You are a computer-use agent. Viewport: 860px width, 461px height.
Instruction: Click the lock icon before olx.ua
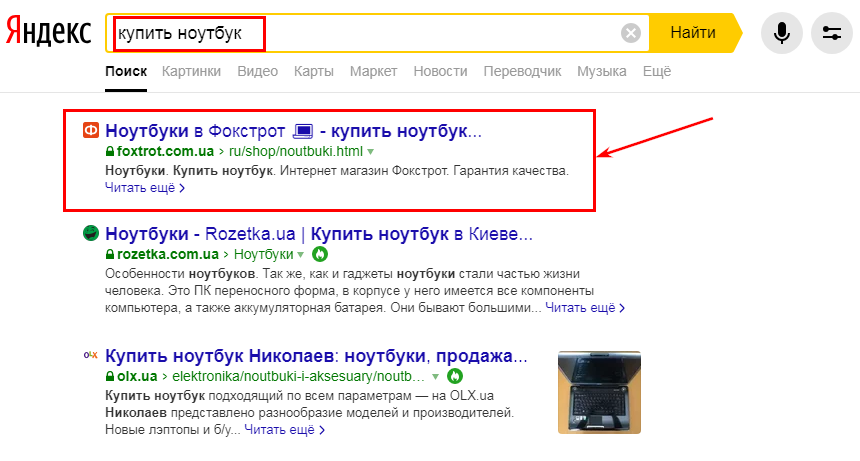[x=110, y=376]
